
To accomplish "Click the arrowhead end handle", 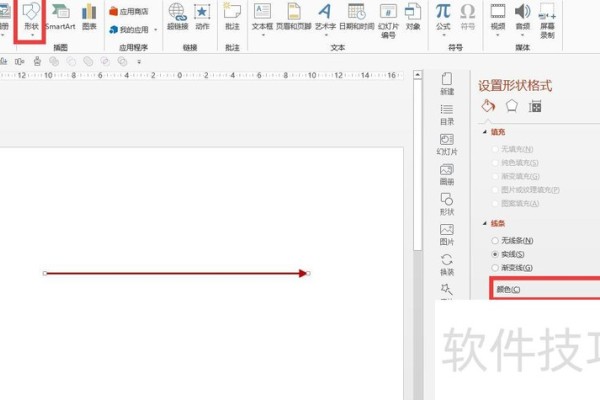I will [308, 273].
